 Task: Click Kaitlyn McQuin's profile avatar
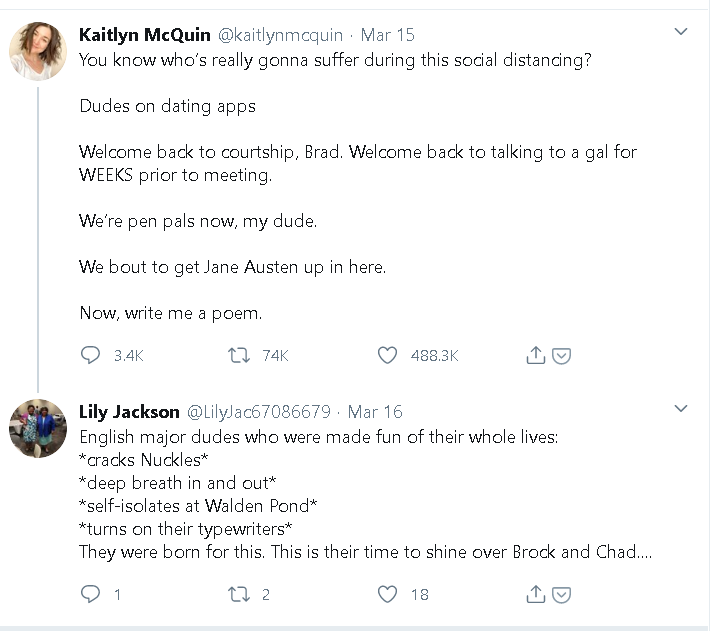click(38, 50)
